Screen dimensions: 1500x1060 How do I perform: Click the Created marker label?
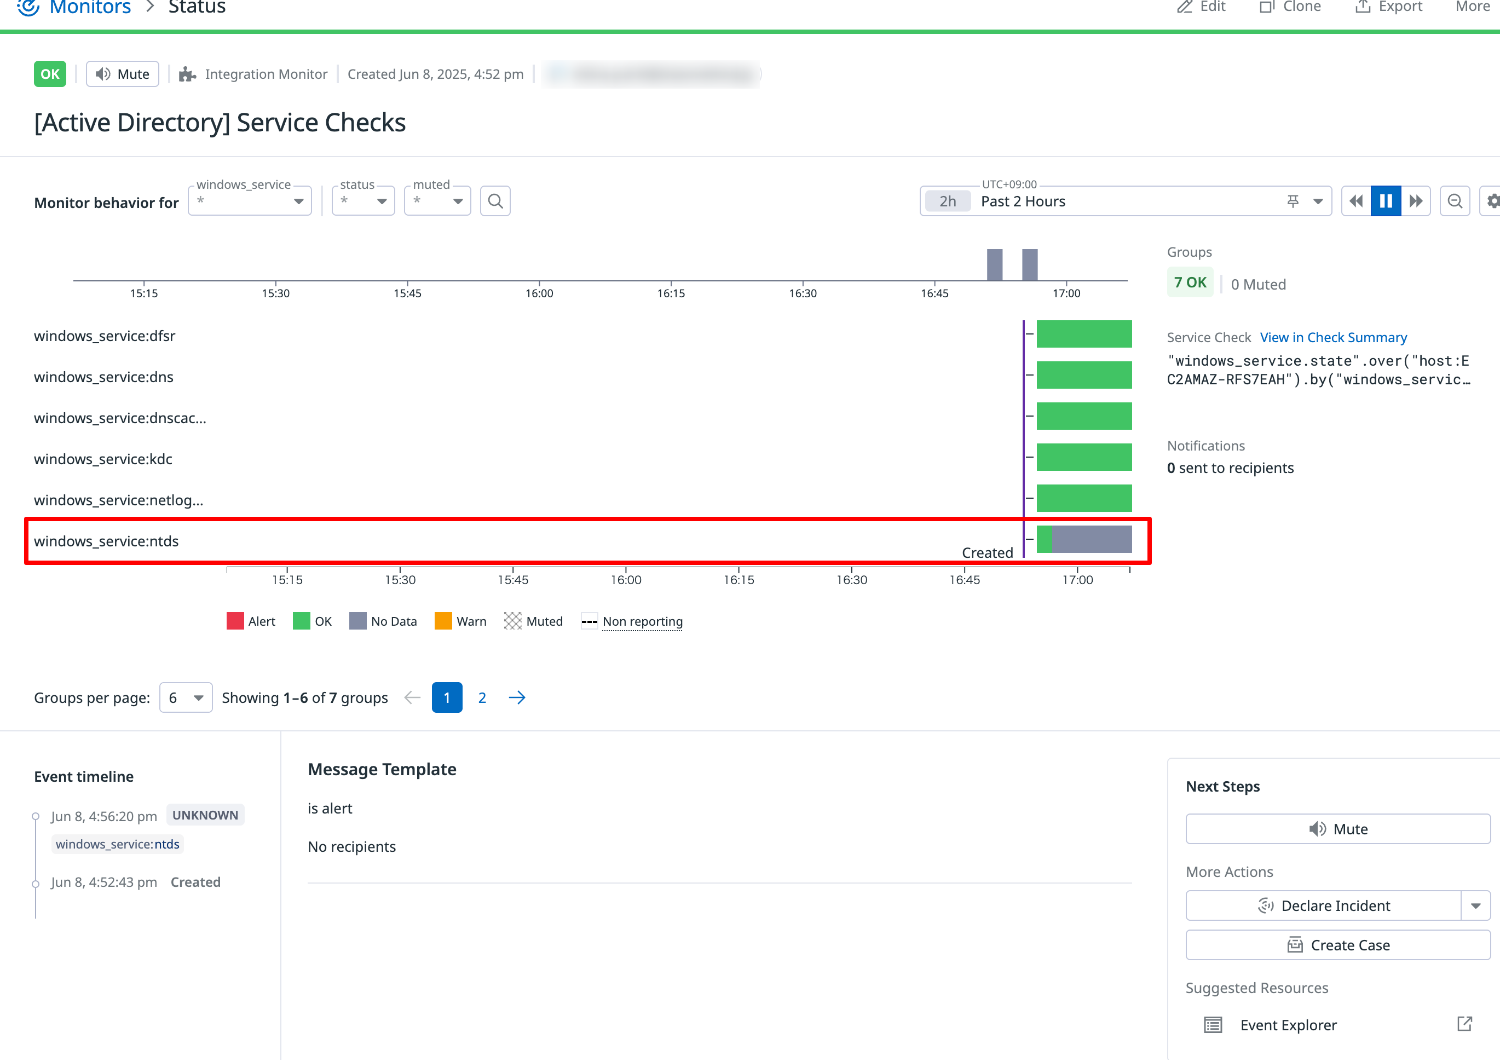pyautogui.click(x=987, y=553)
